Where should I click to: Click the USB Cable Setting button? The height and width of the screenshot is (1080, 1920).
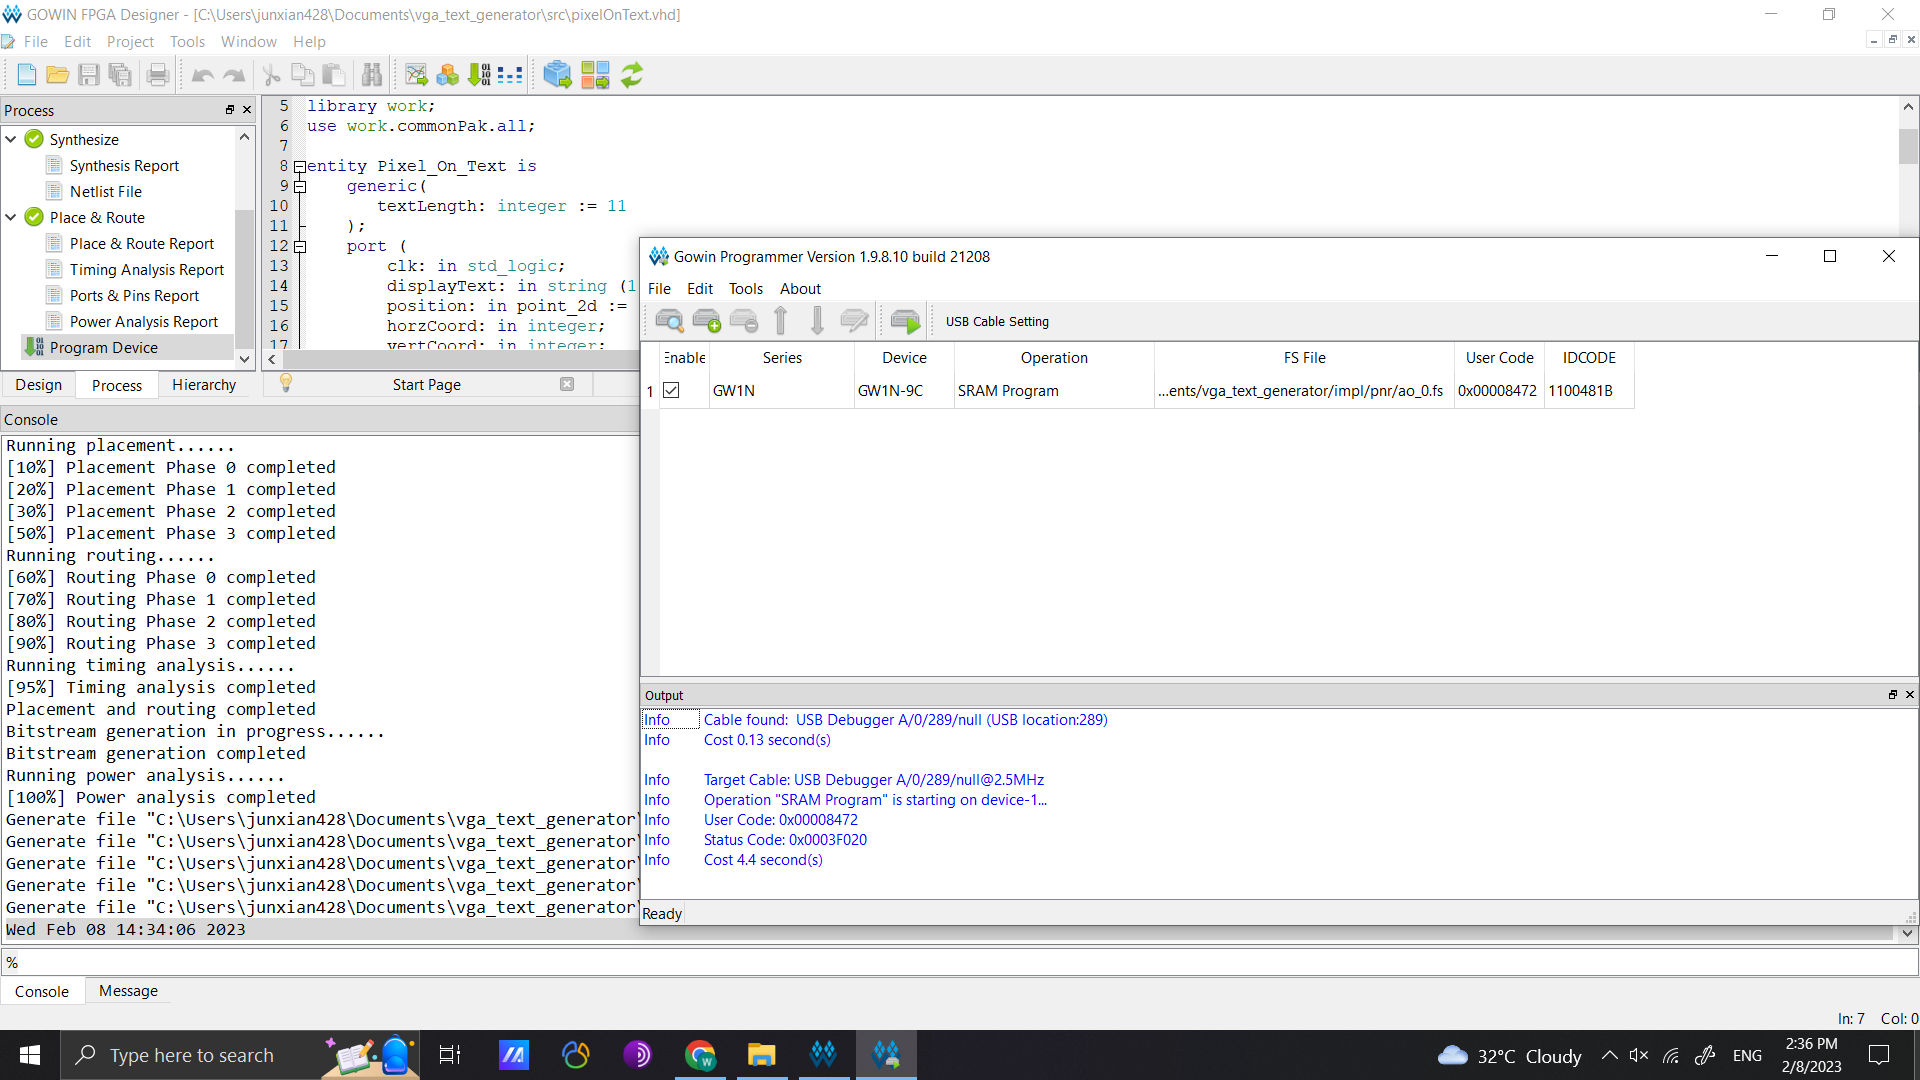click(997, 322)
